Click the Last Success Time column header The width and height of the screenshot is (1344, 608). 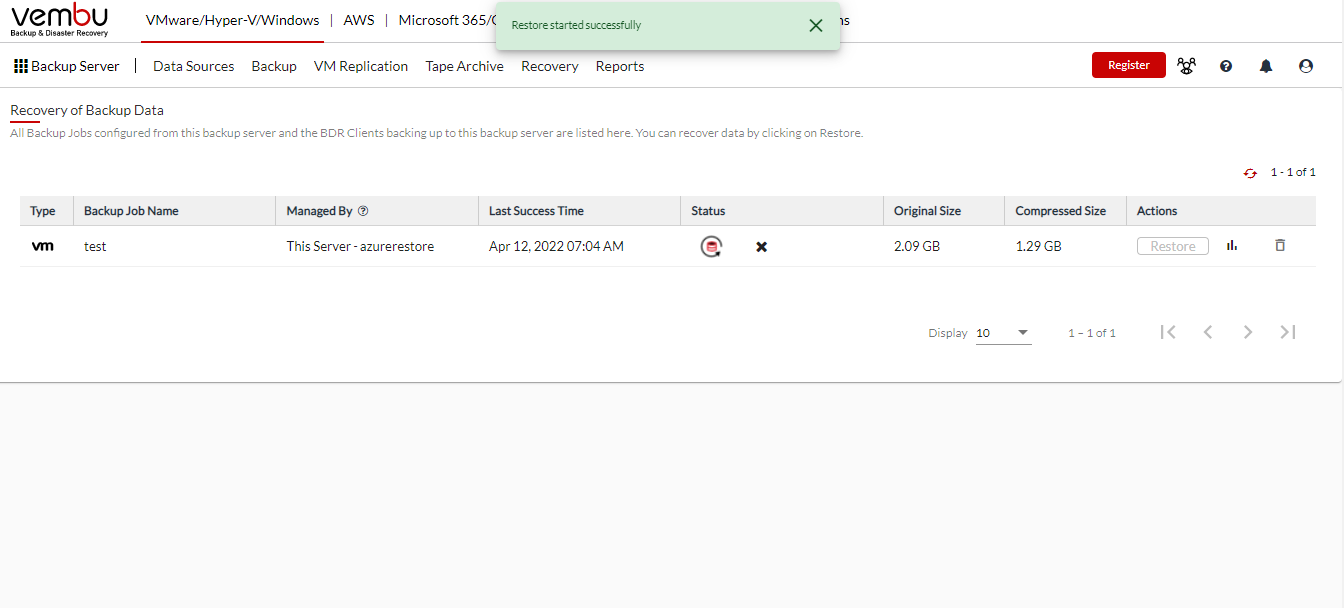[x=536, y=211]
